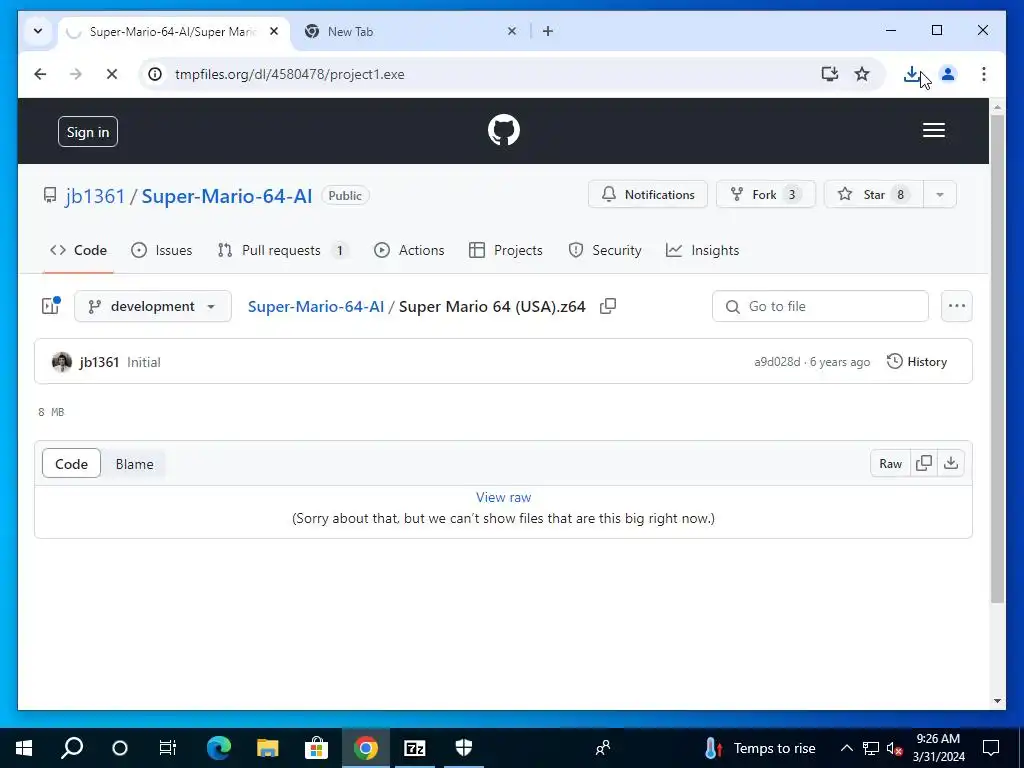Go to GitHub home via Octocat logo

tap(504, 130)
